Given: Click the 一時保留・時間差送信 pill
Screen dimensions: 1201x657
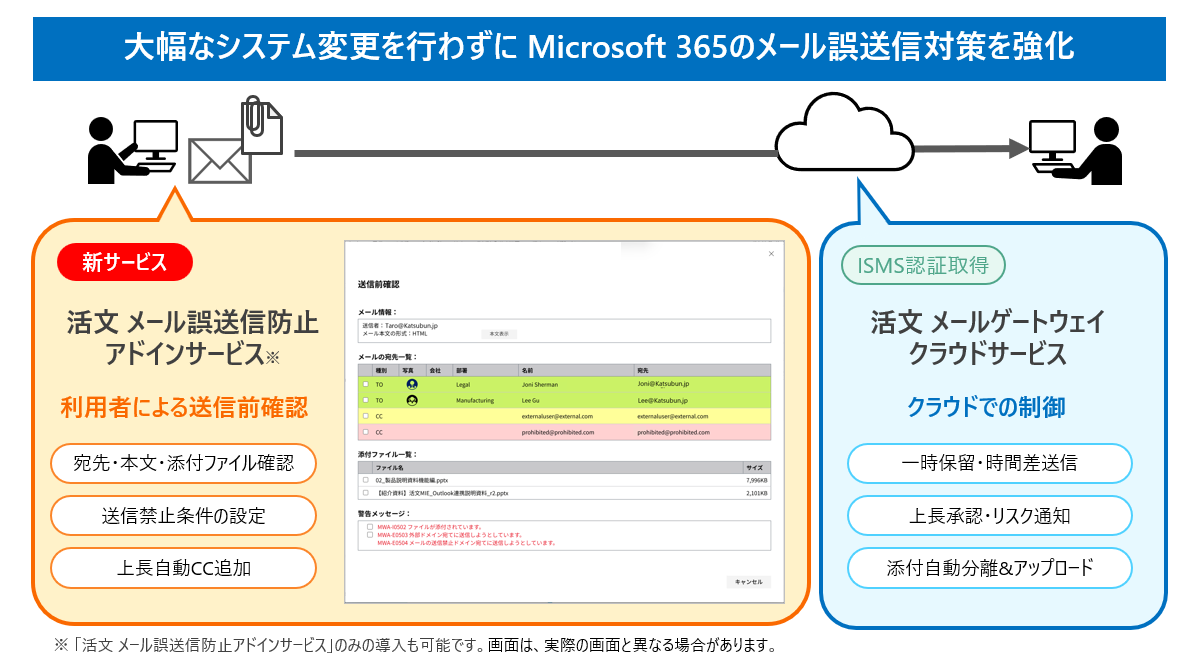Looking at the screenshot, I should 990,464.
